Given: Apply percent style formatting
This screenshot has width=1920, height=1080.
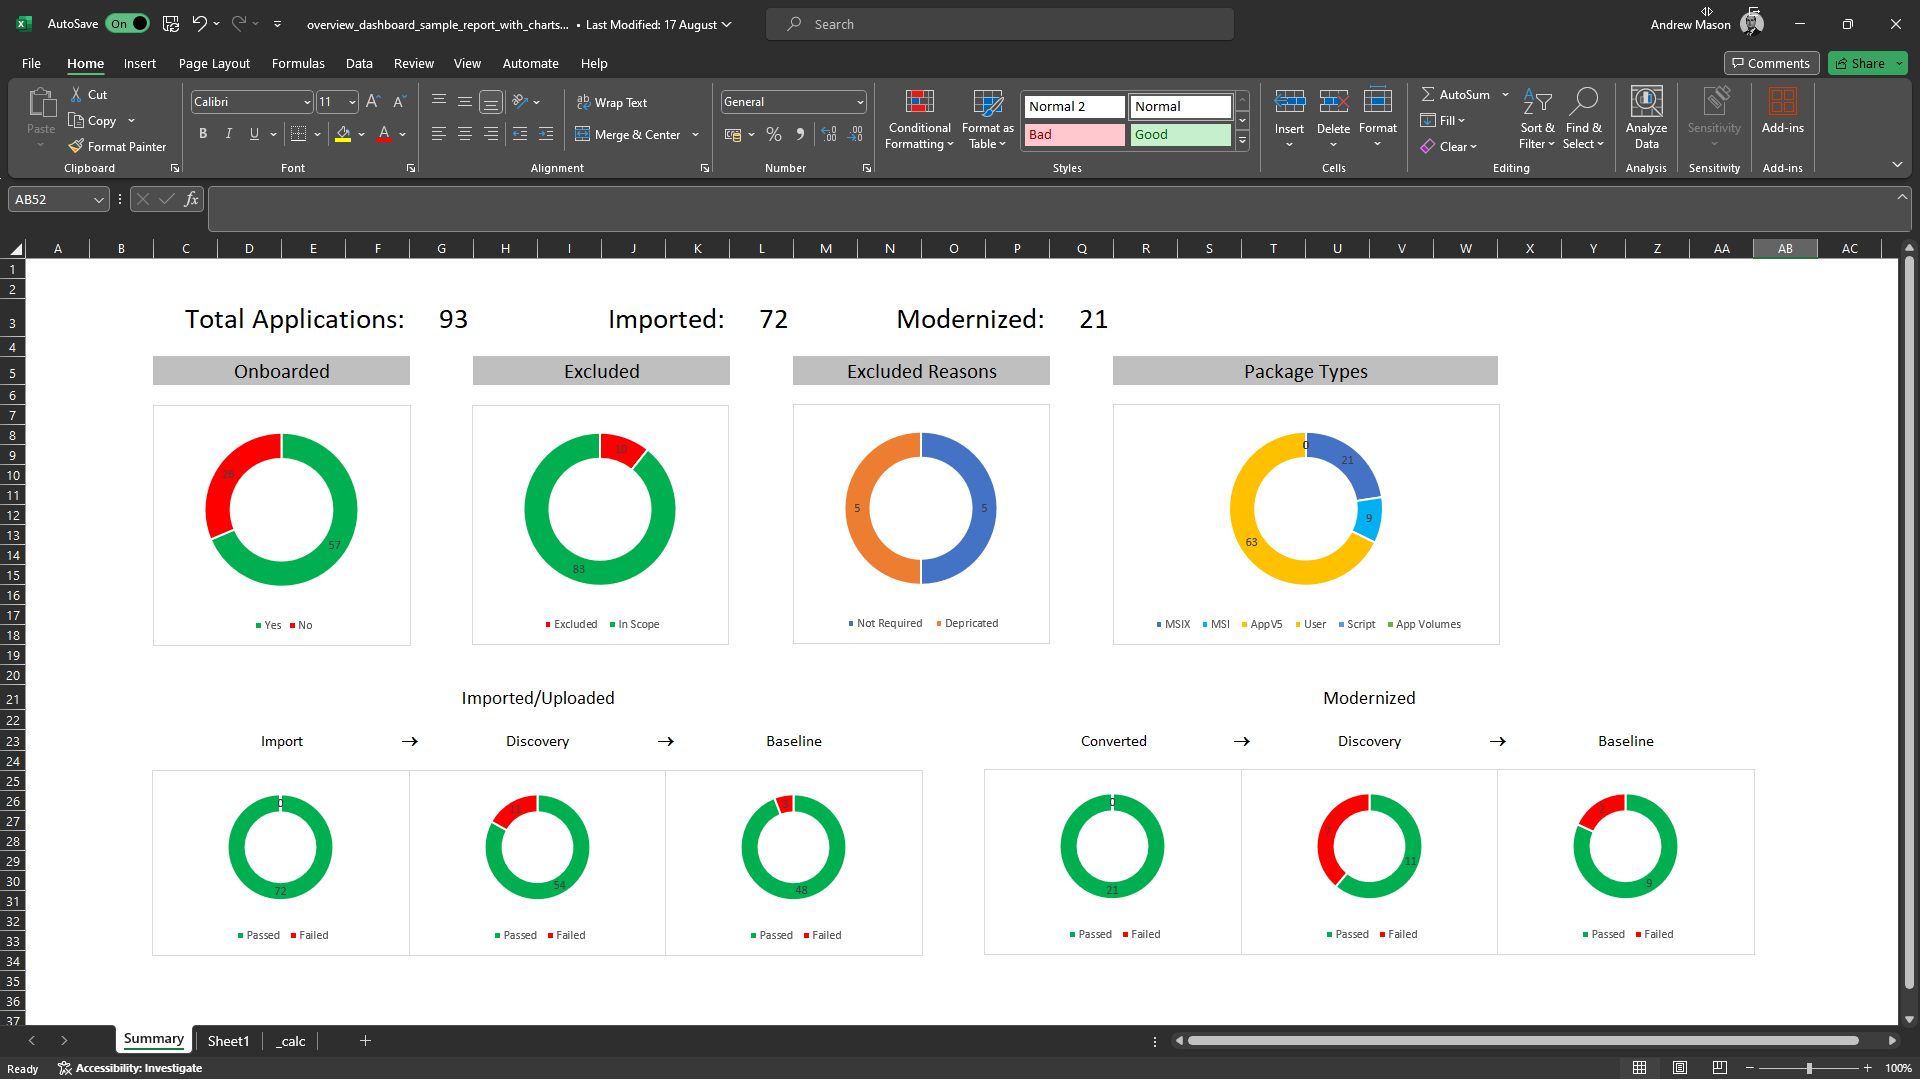Looking at the screenshot, I should pyautogui.click(x=773, y=134).
